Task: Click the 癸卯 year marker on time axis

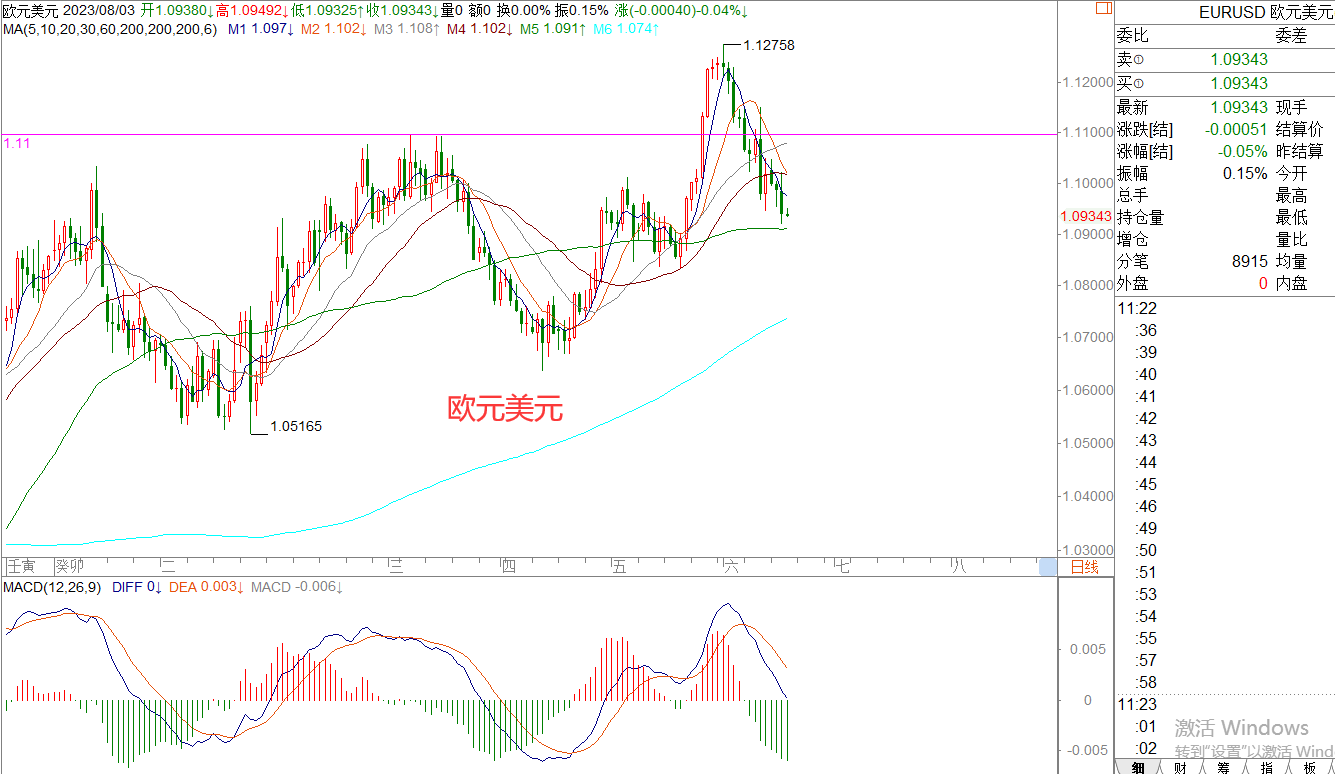Action: [x=71, y=567]
